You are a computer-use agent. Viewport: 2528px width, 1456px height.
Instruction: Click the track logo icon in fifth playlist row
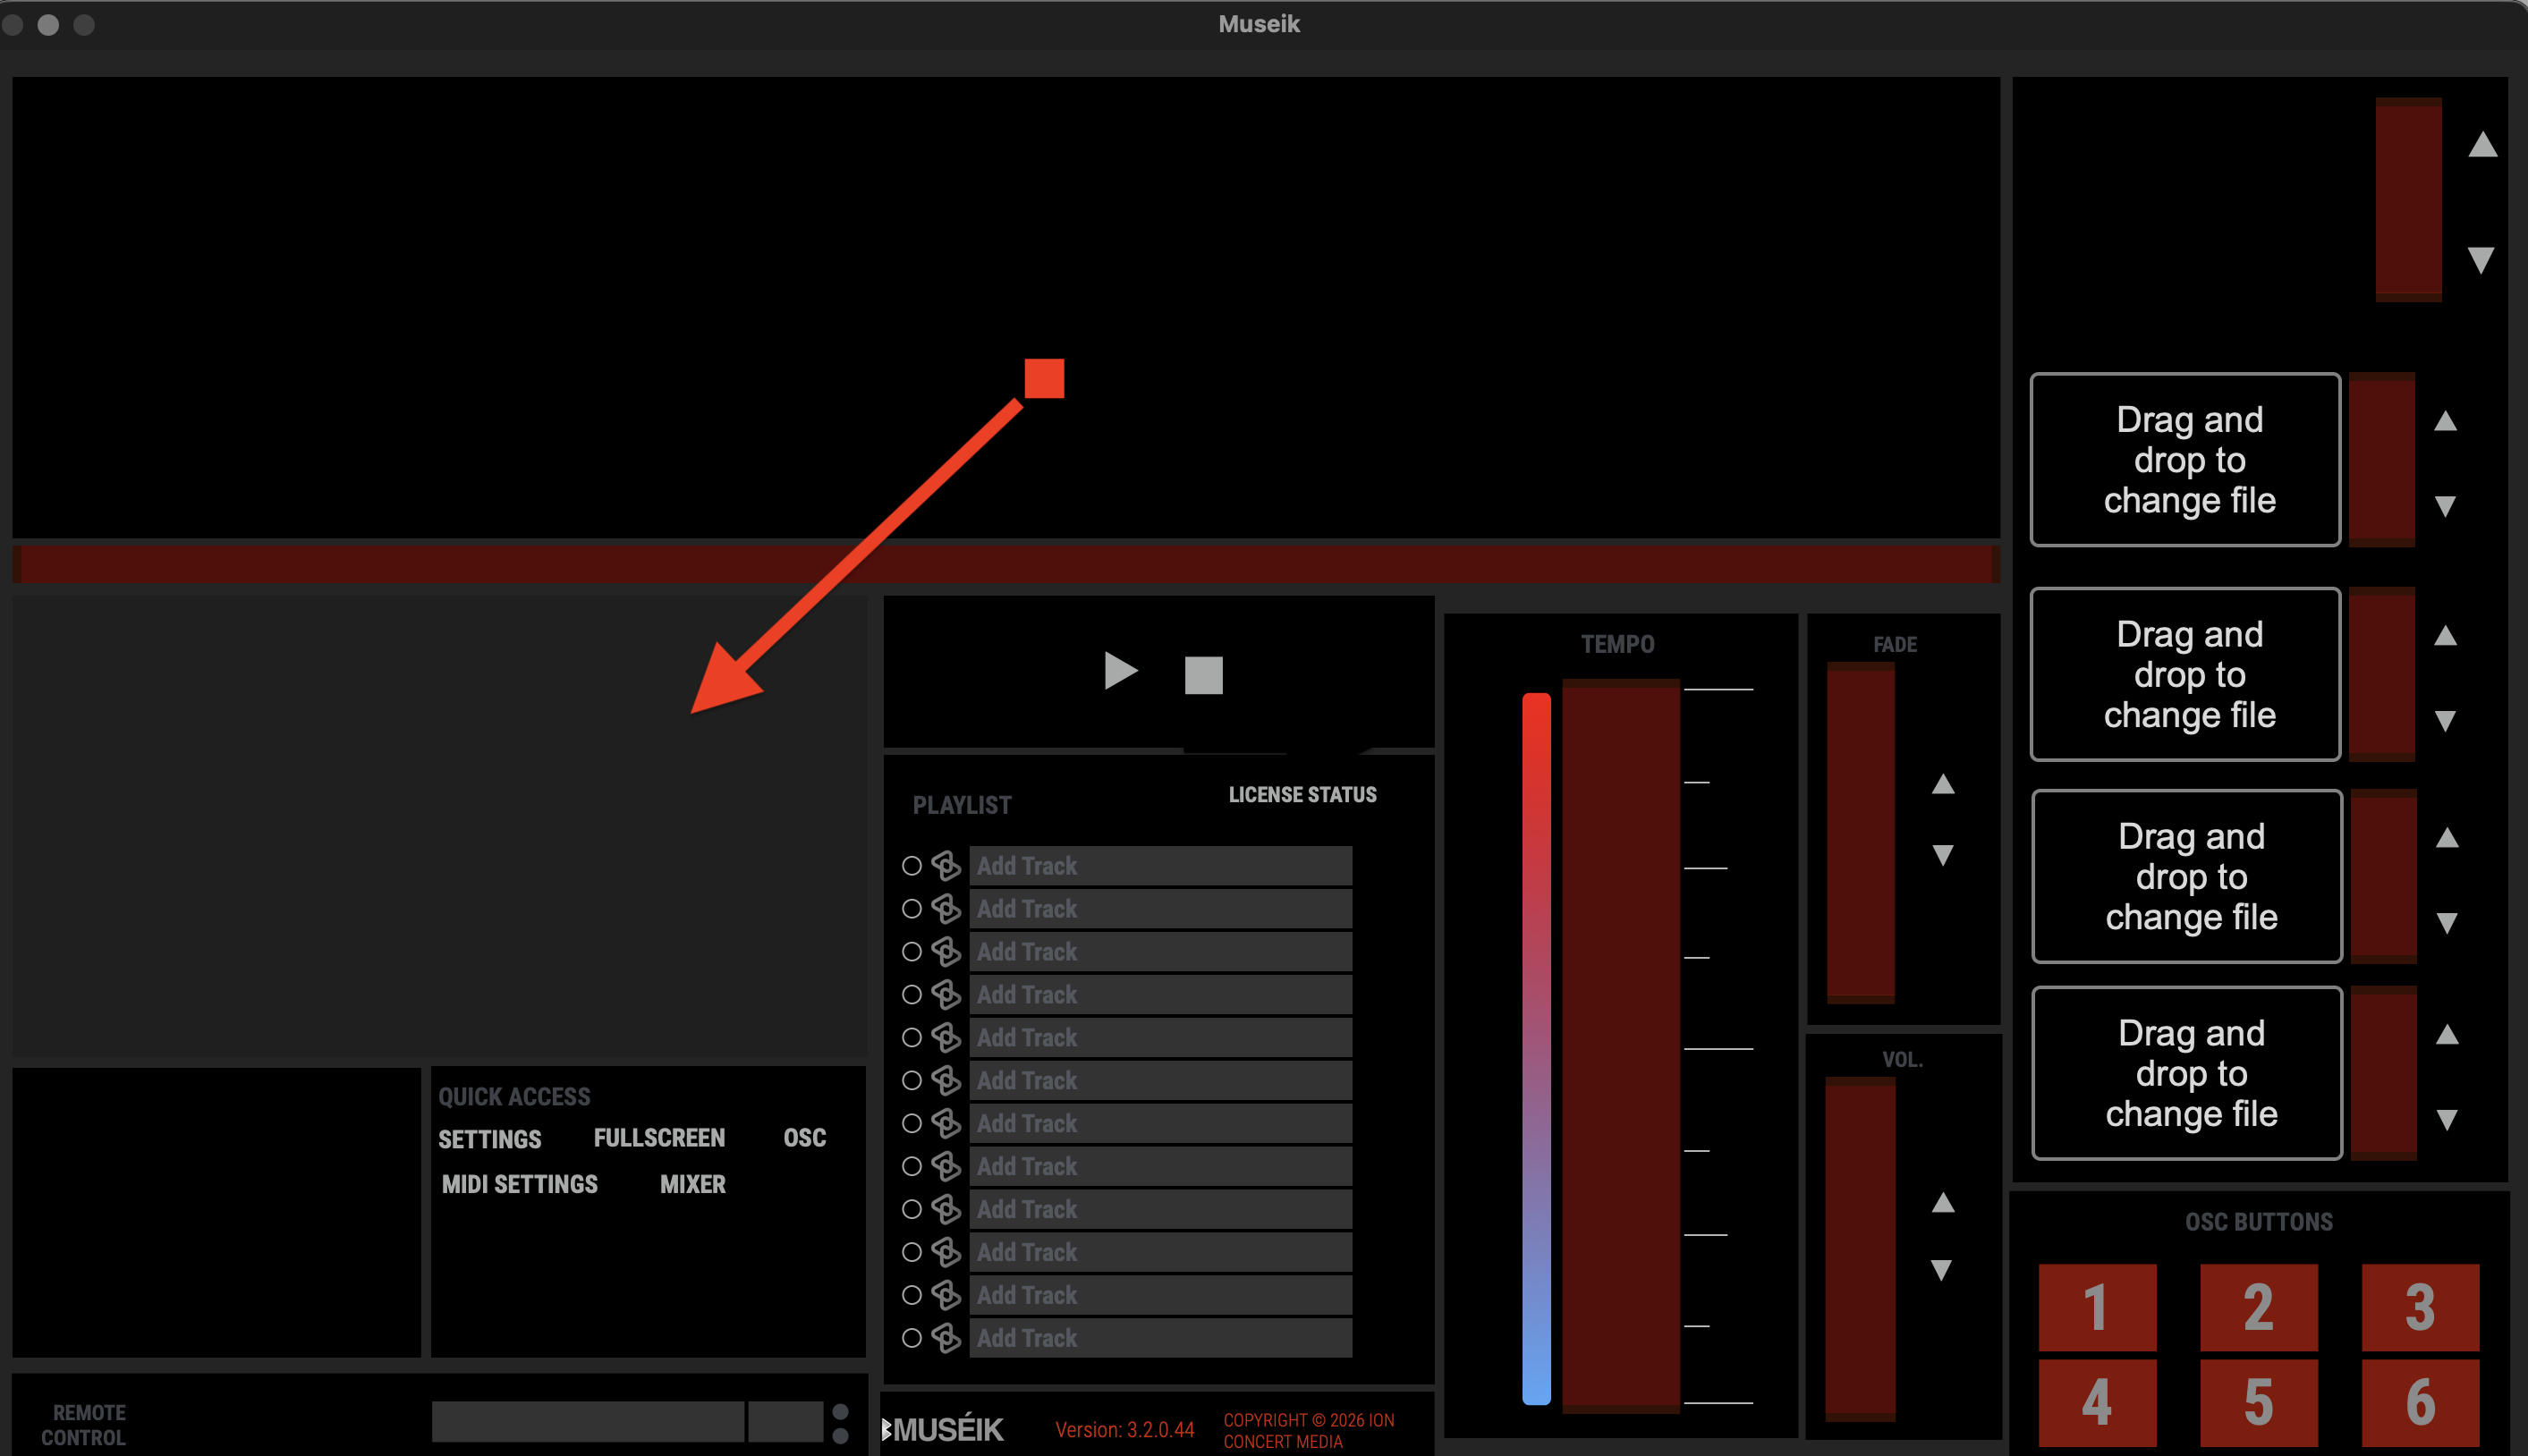coord(946,1038)
